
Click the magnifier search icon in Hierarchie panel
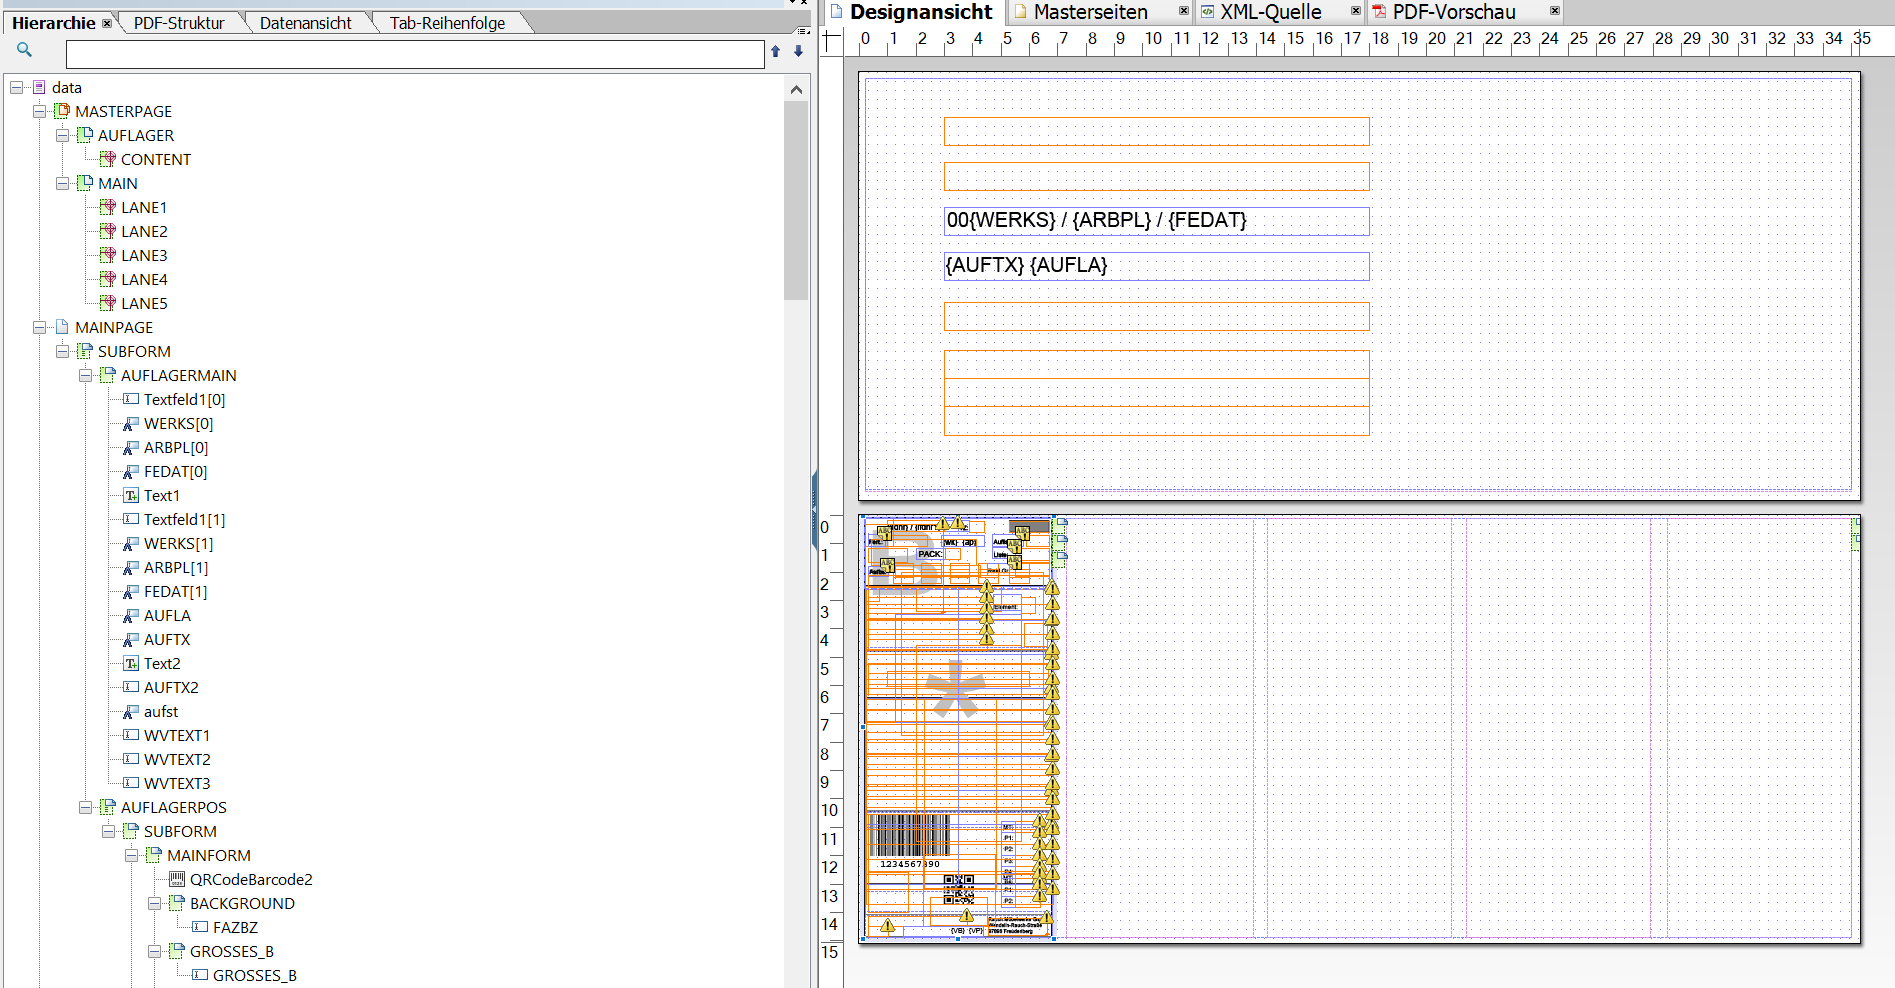(x=24, y=49)
